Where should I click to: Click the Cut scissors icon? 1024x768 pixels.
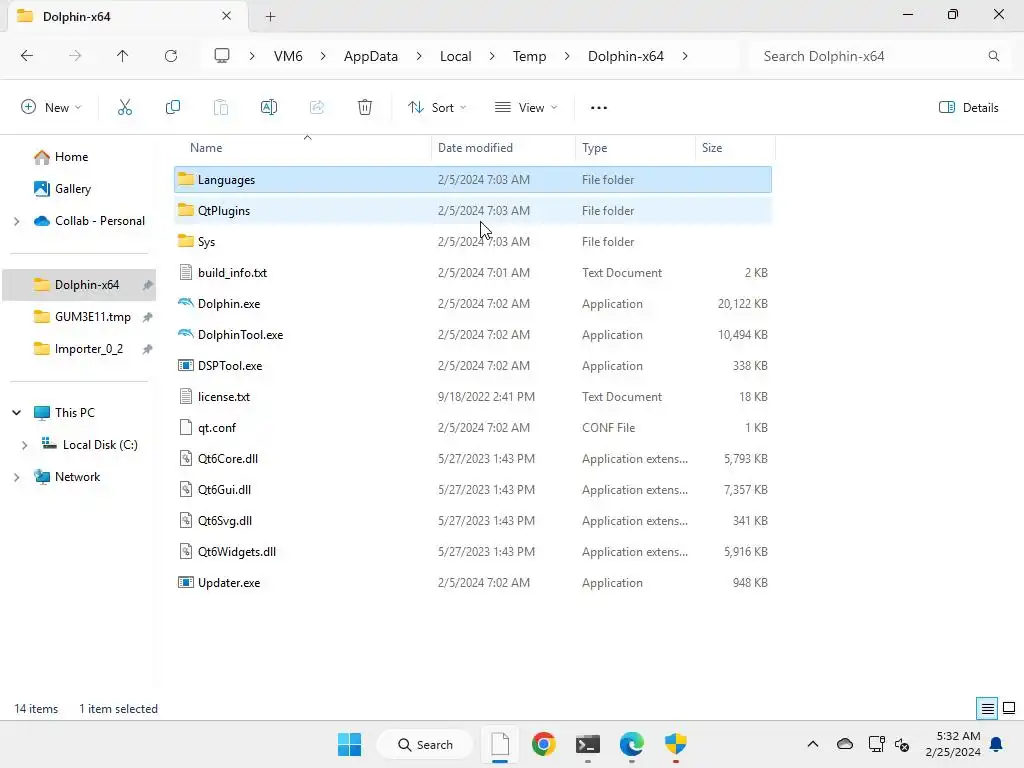point(125,108)
